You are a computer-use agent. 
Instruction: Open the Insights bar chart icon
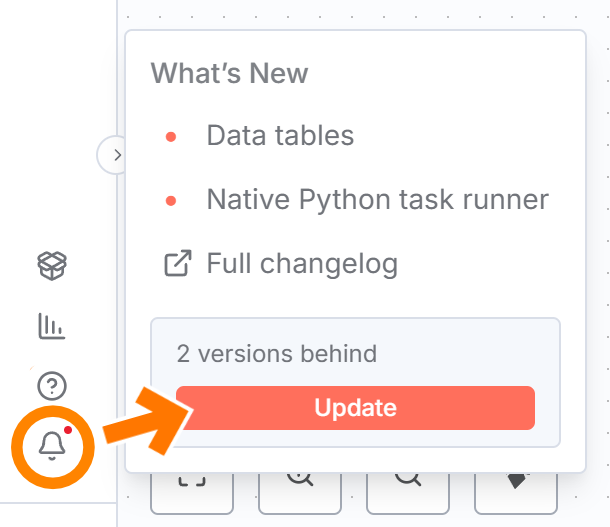tap(51, 325)
